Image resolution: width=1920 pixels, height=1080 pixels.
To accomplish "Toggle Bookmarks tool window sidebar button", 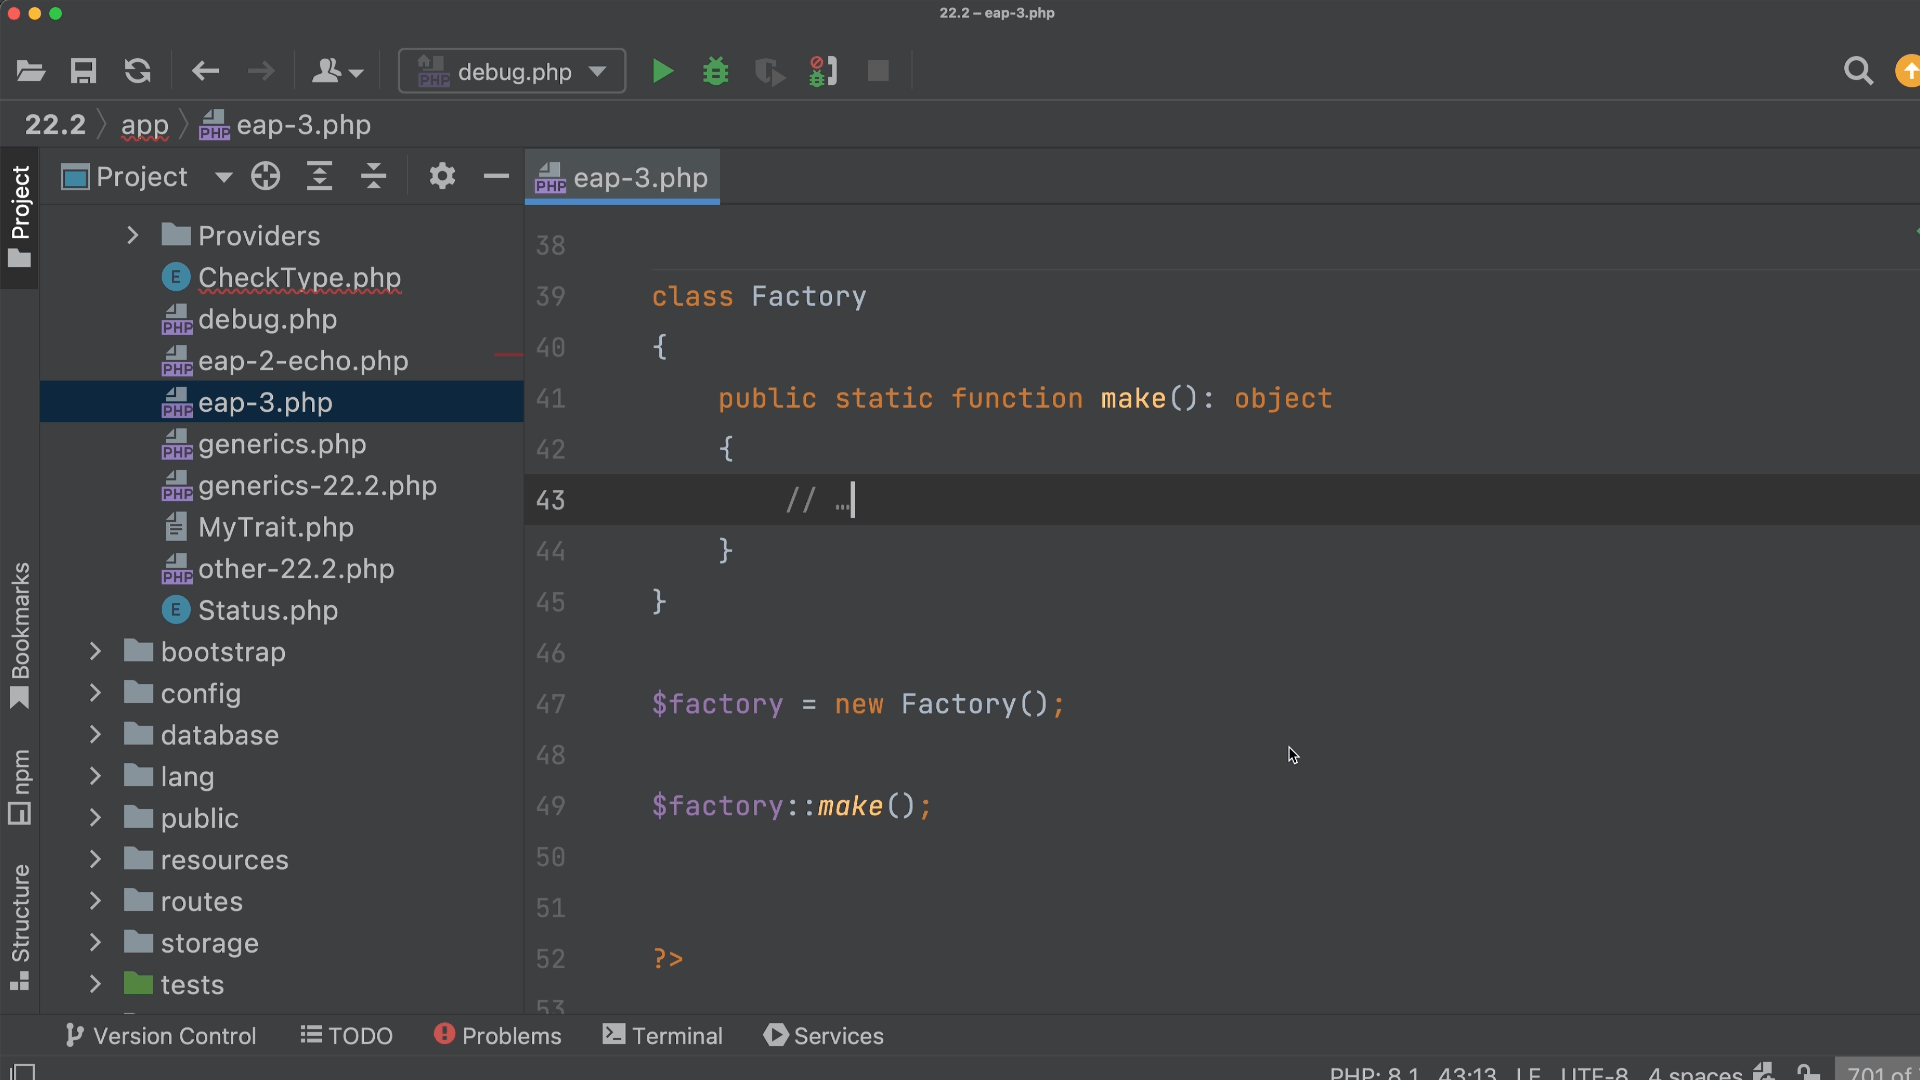I will point(20,634).
